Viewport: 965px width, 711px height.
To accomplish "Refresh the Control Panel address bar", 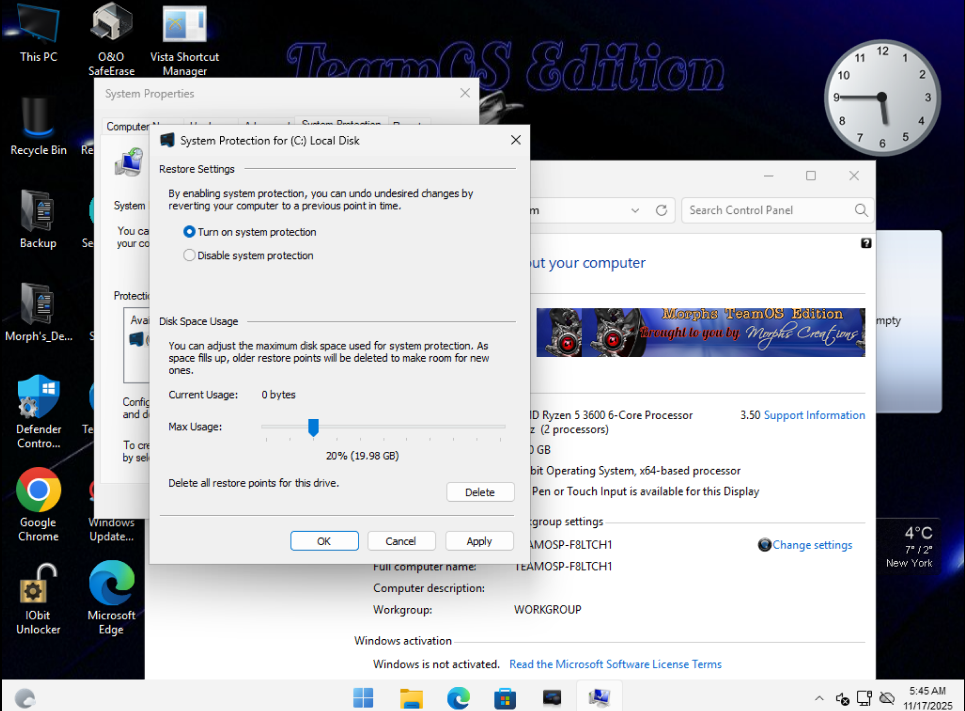I will coord(661,211).
